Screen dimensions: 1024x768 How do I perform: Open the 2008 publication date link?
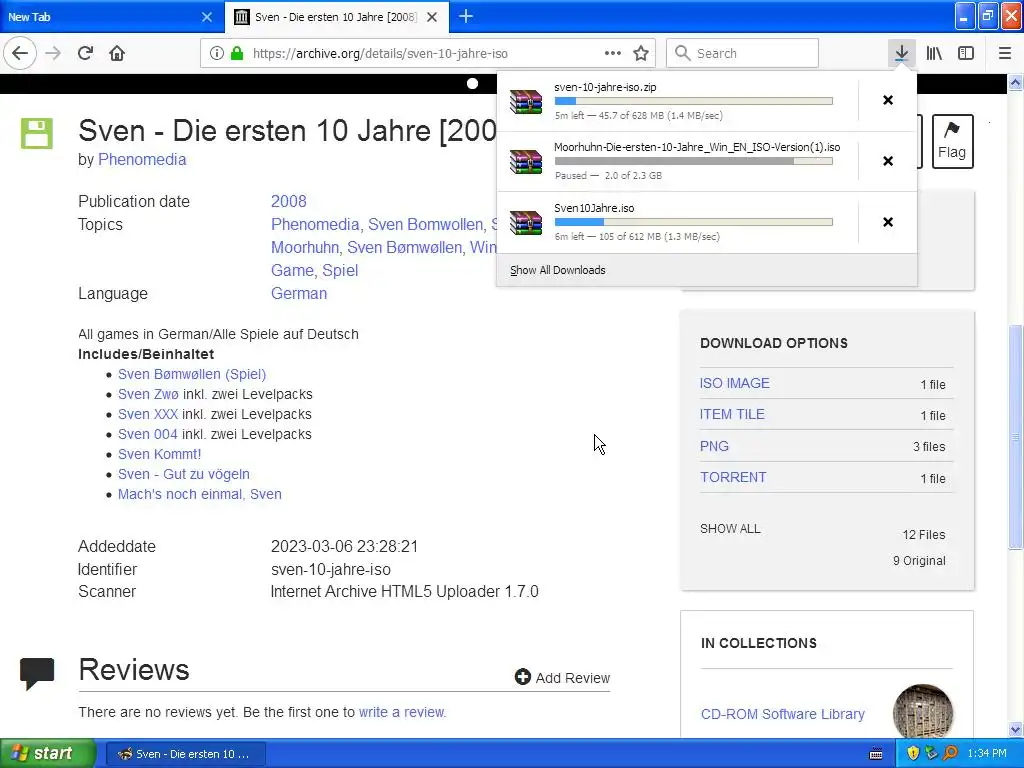[x=289, y=201]
